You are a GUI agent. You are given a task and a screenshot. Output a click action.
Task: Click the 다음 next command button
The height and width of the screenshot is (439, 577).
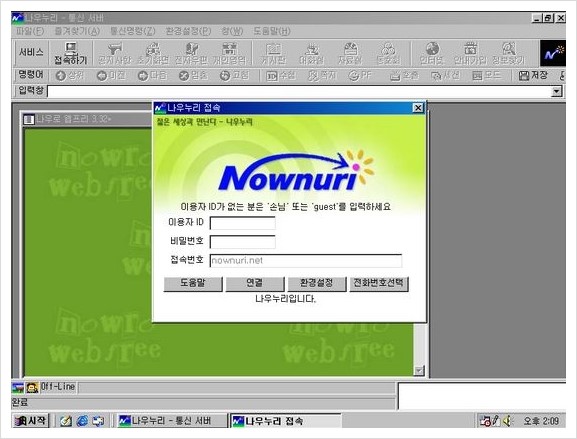click(x=152, y=75)
